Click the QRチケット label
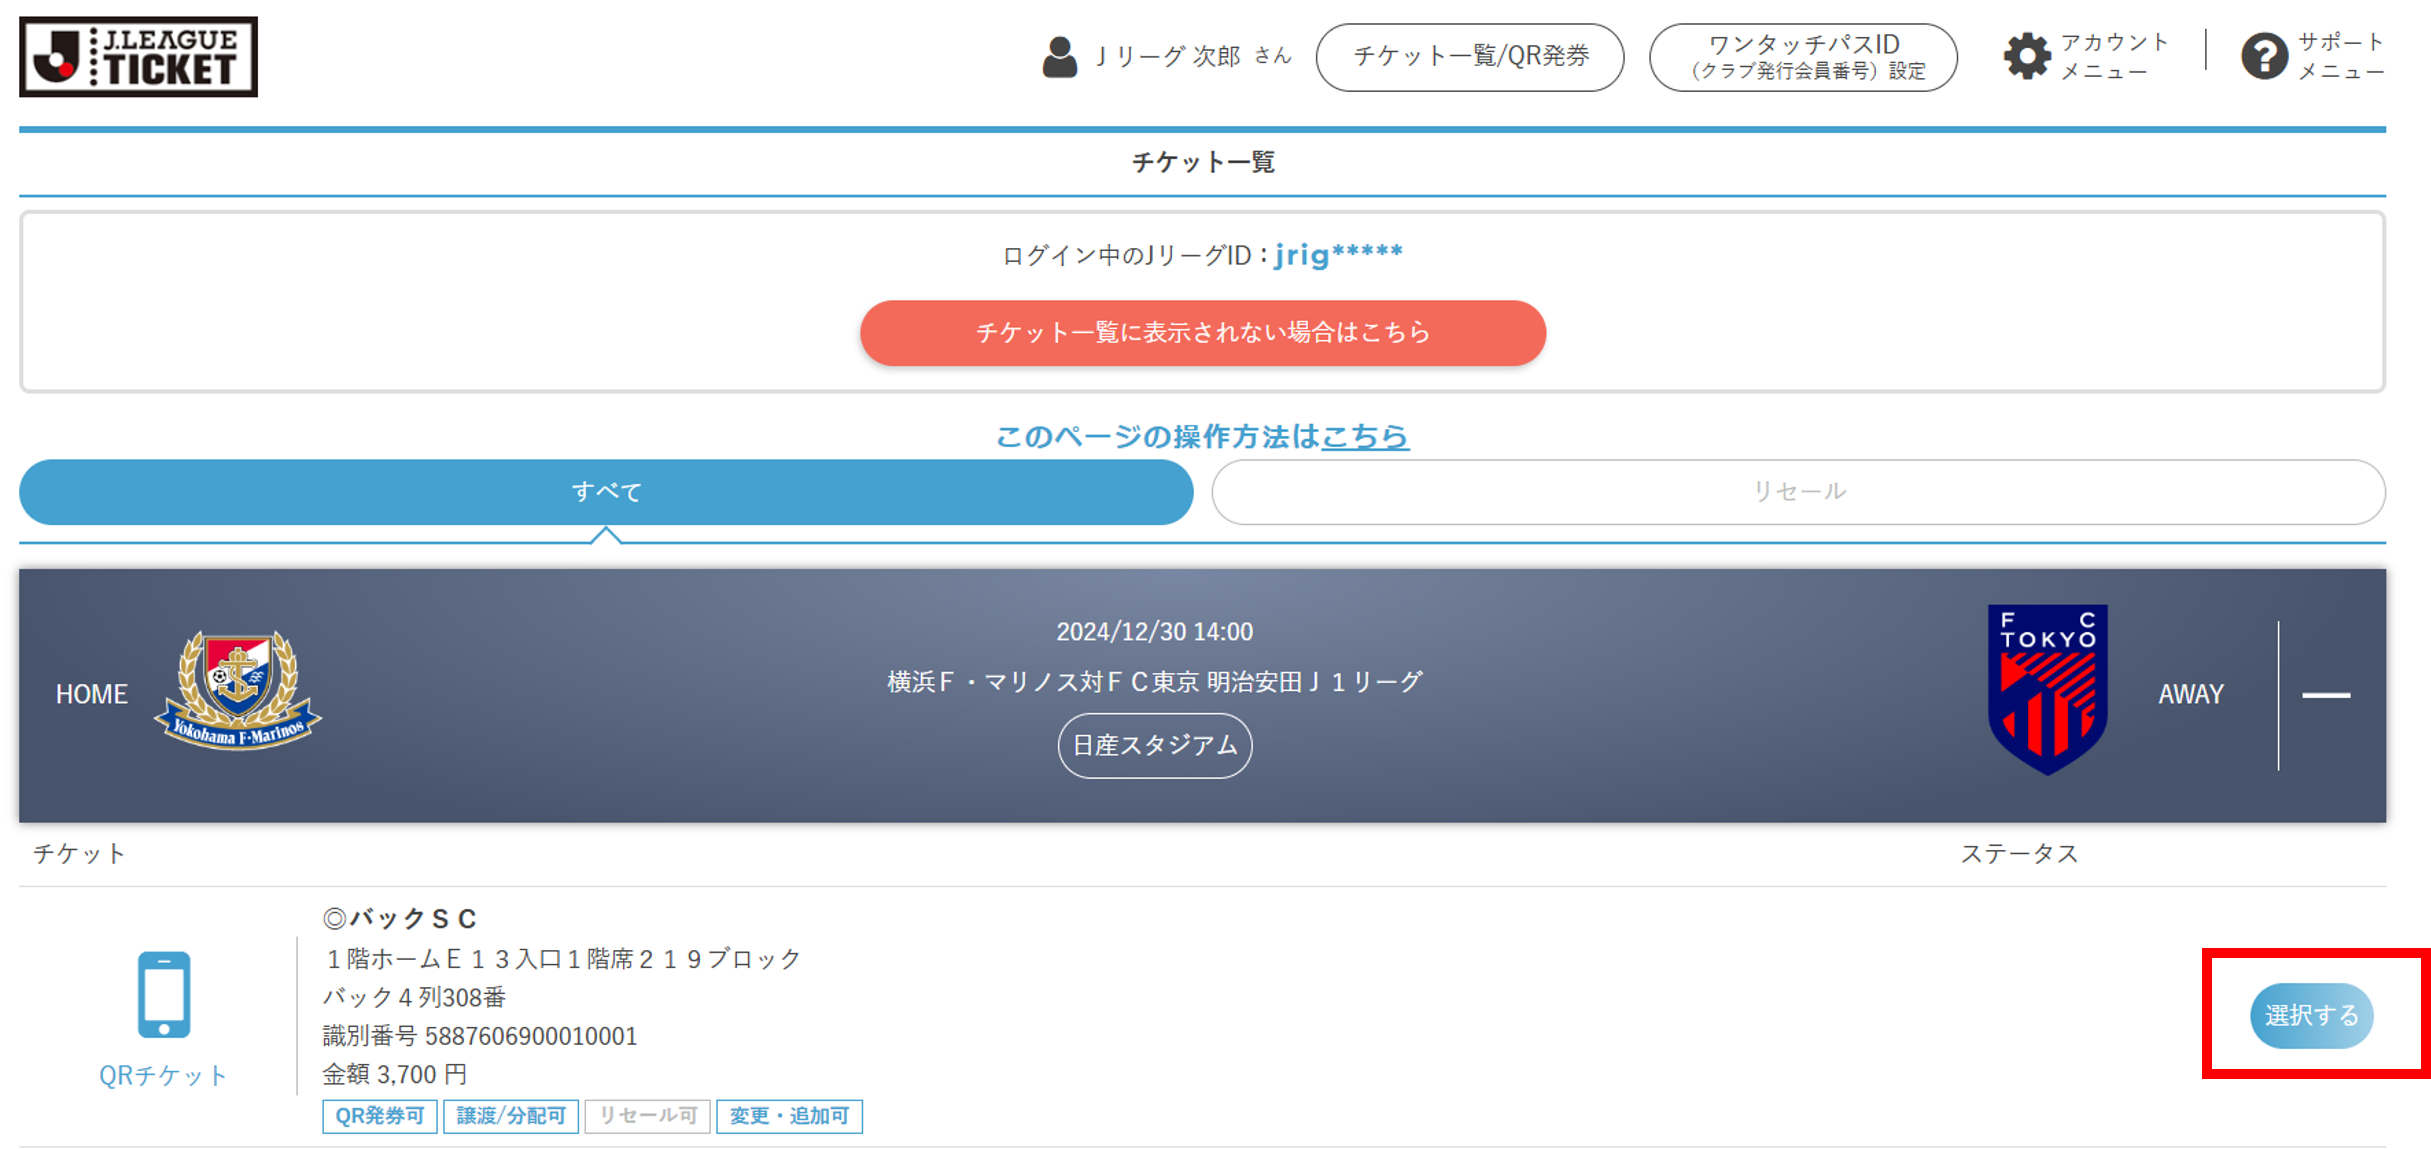This screenshot has height=1149, width=2431. point(163,1075)
